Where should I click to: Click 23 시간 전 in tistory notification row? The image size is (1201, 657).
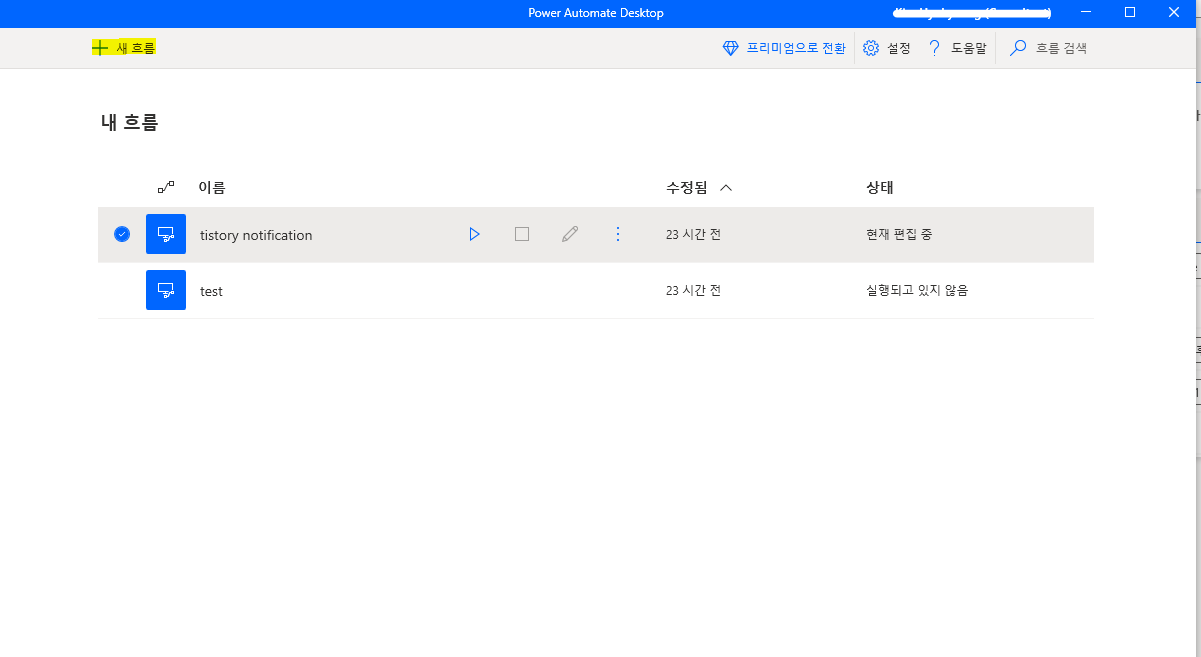tap(693, 235)
